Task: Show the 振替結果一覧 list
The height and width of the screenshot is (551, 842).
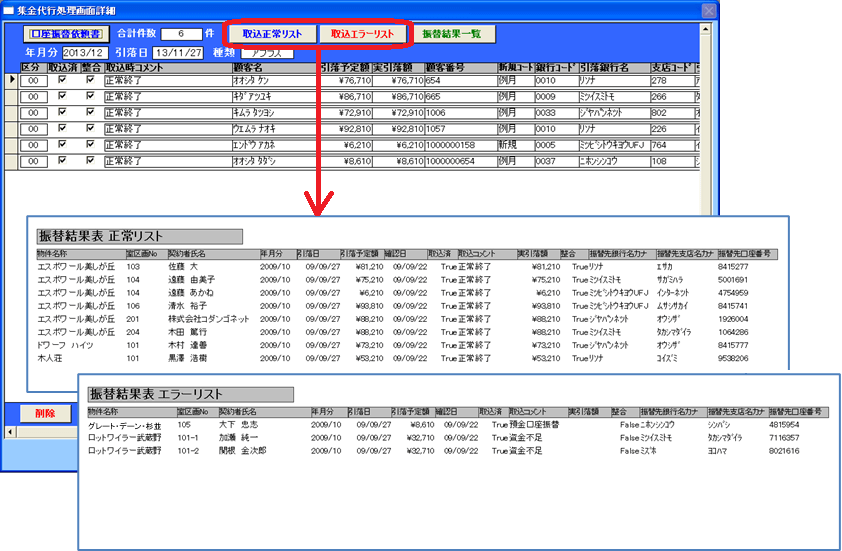Action: coord(451,34)
